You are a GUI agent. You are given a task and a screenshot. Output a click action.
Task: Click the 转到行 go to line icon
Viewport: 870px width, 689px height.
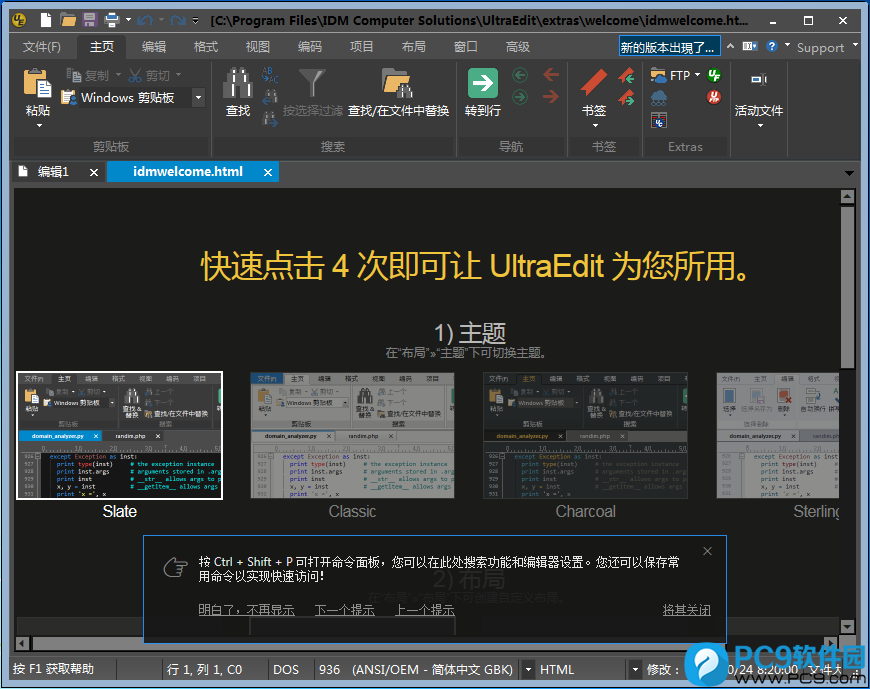point(483,83)
